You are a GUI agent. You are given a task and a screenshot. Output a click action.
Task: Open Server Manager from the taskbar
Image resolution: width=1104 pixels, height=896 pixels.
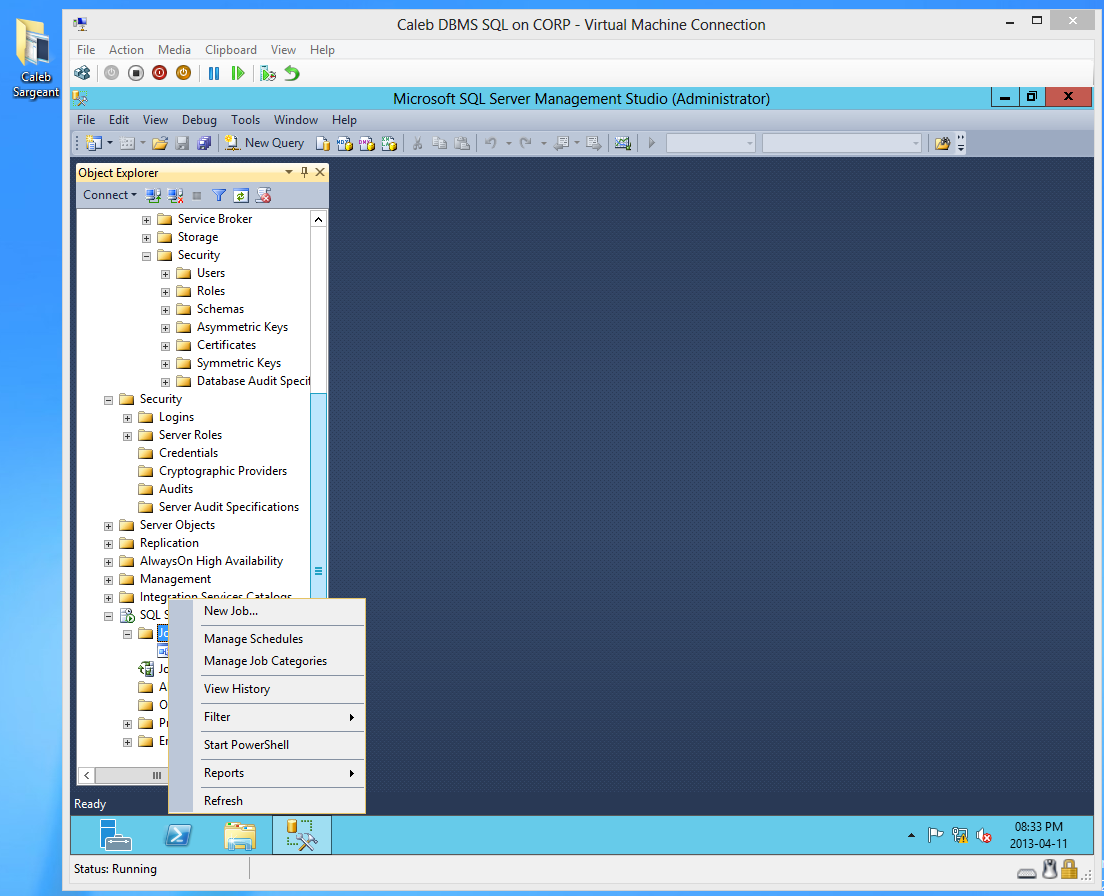115,835
